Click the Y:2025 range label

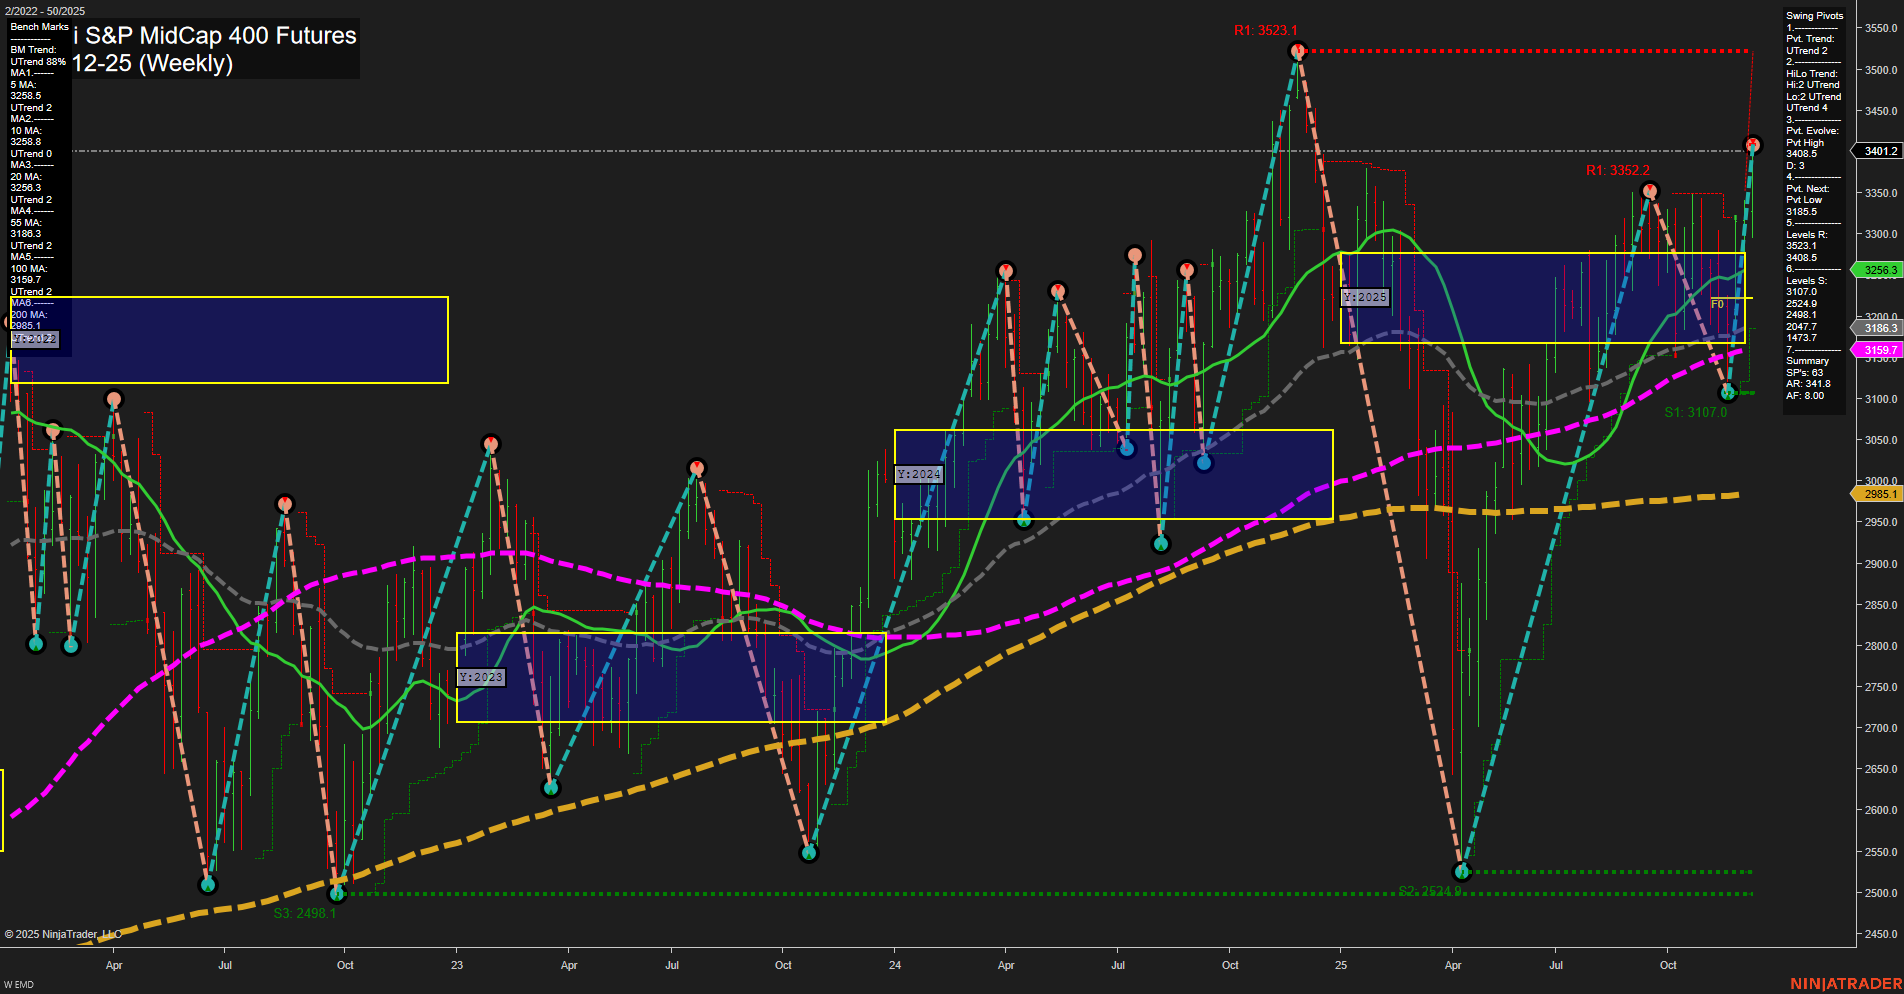pyautogui.click(x=1364, y=297)
